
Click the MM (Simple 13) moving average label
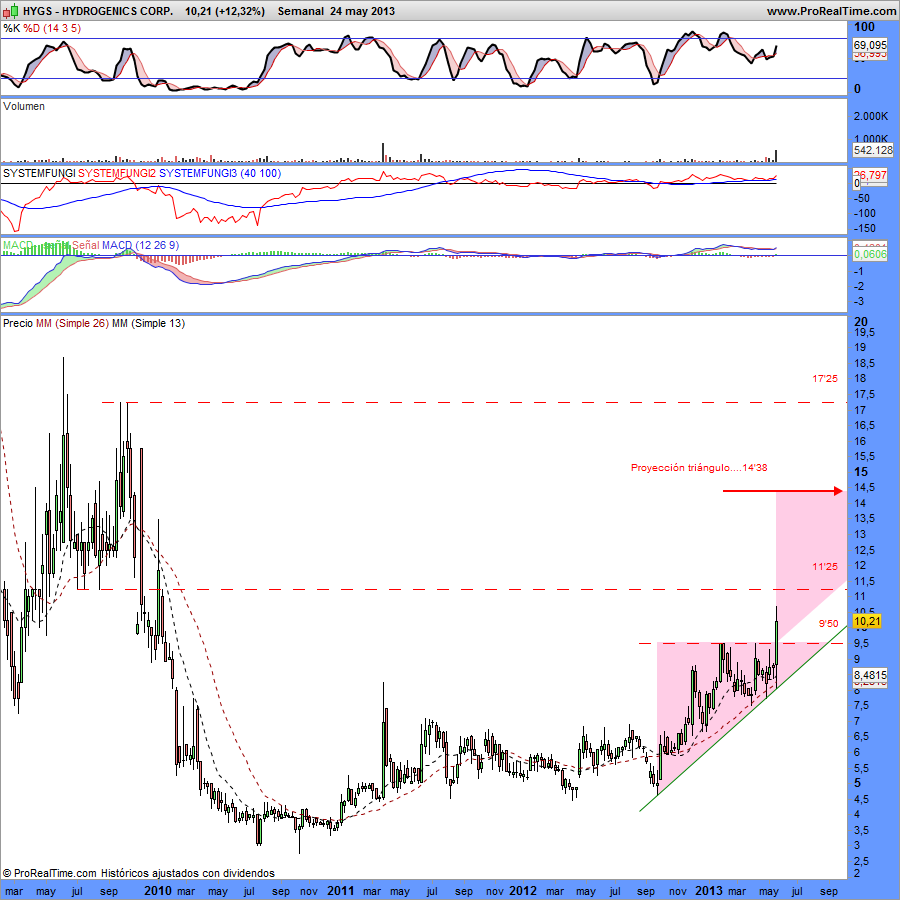(x=148, y=323)
